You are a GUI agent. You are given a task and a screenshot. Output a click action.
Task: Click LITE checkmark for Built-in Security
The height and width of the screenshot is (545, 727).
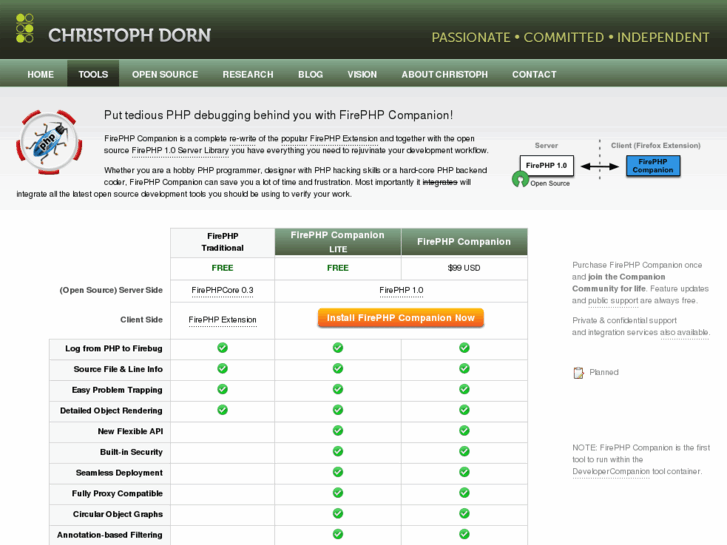click(x=338, y=451)
